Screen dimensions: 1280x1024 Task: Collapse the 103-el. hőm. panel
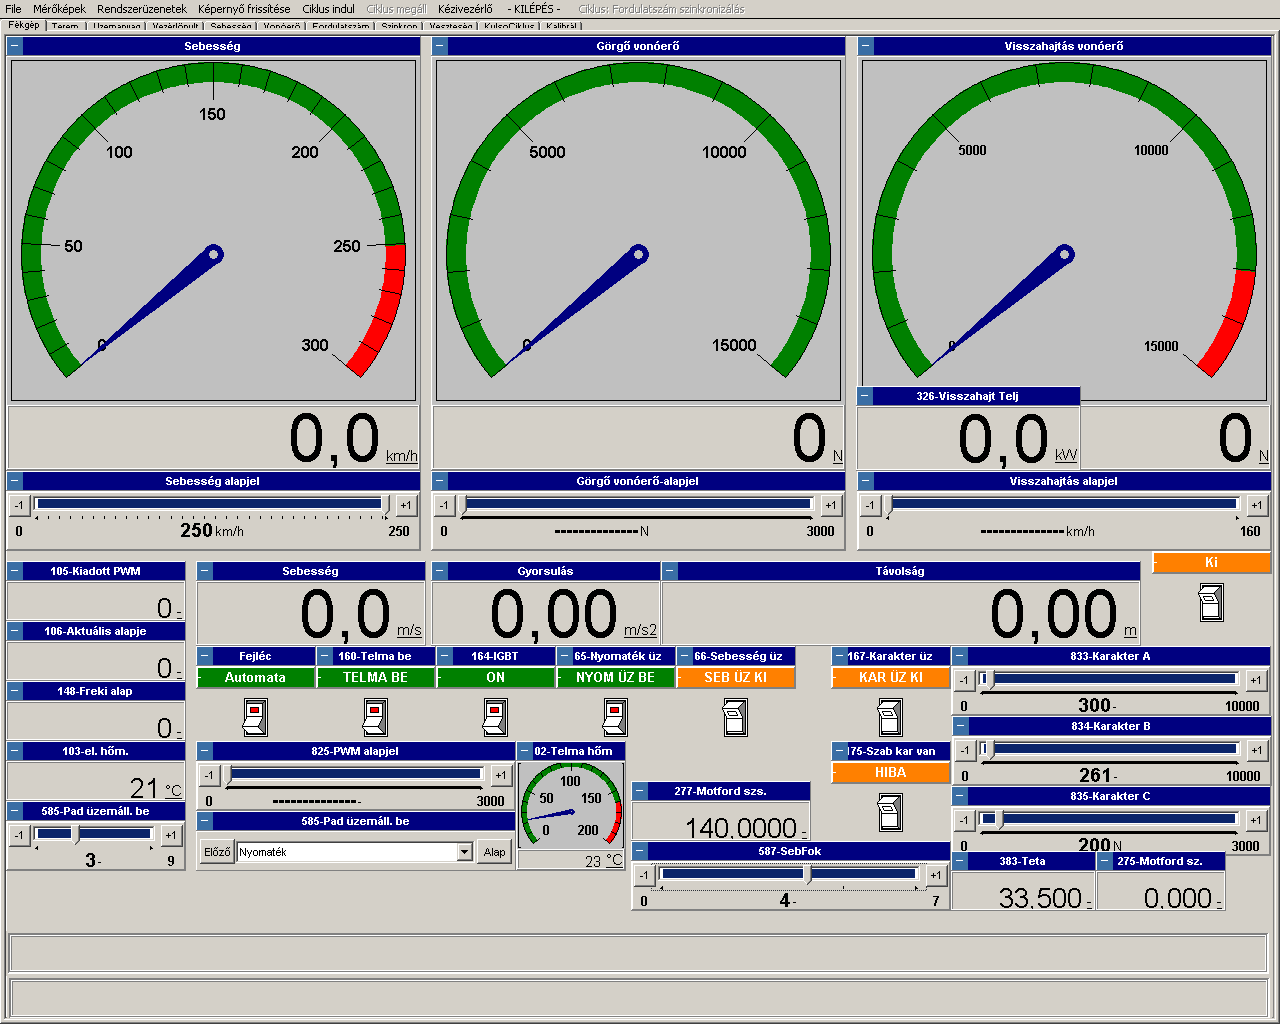(x=15, y=751)
